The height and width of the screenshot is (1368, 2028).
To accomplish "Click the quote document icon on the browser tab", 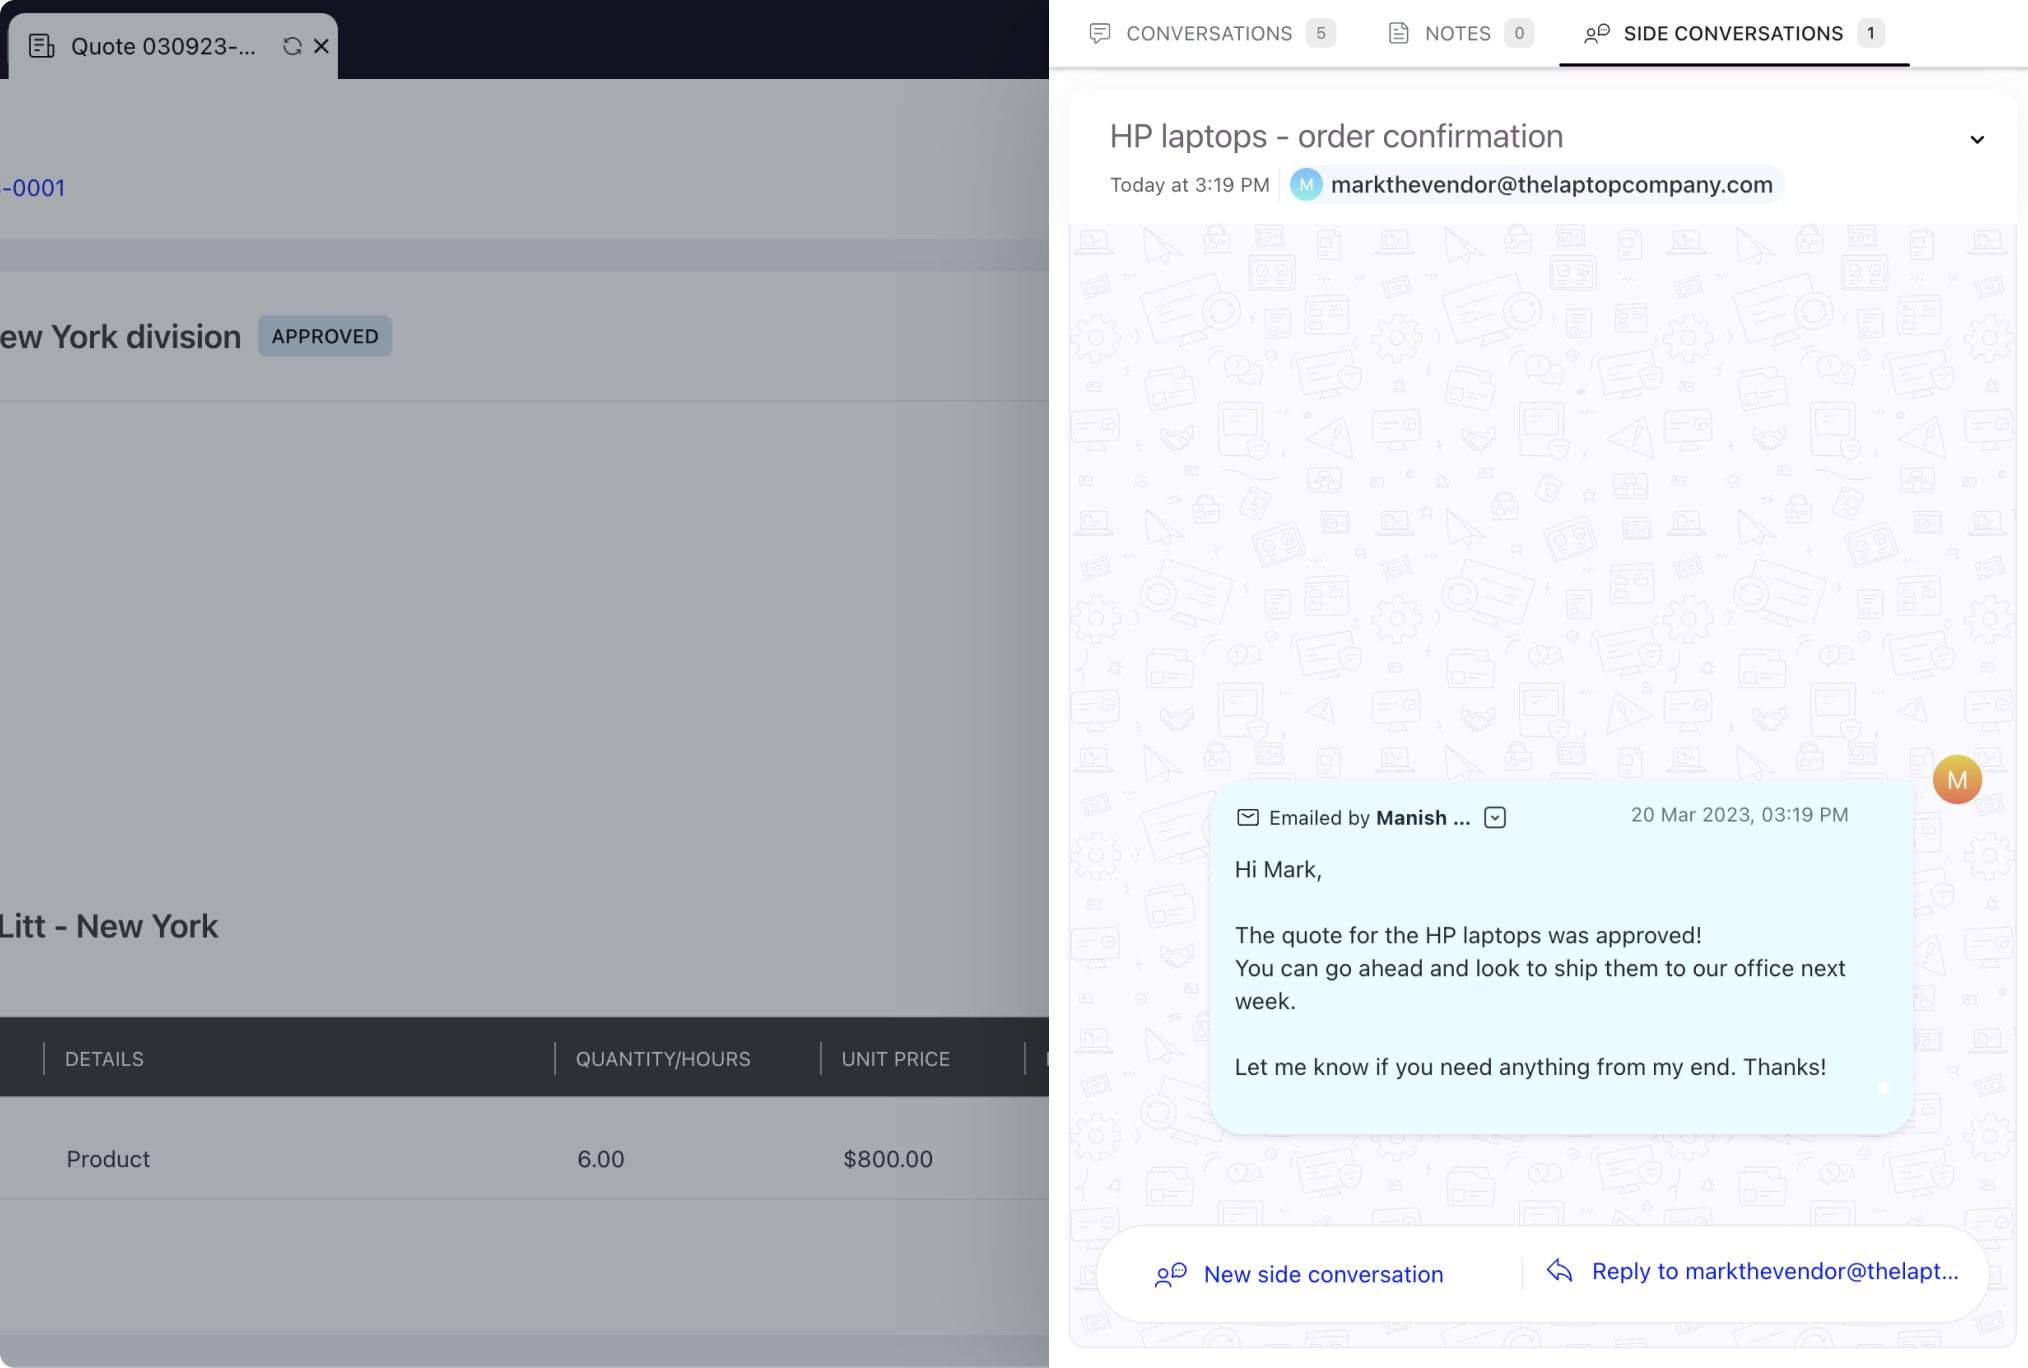I will pos(41,46).
